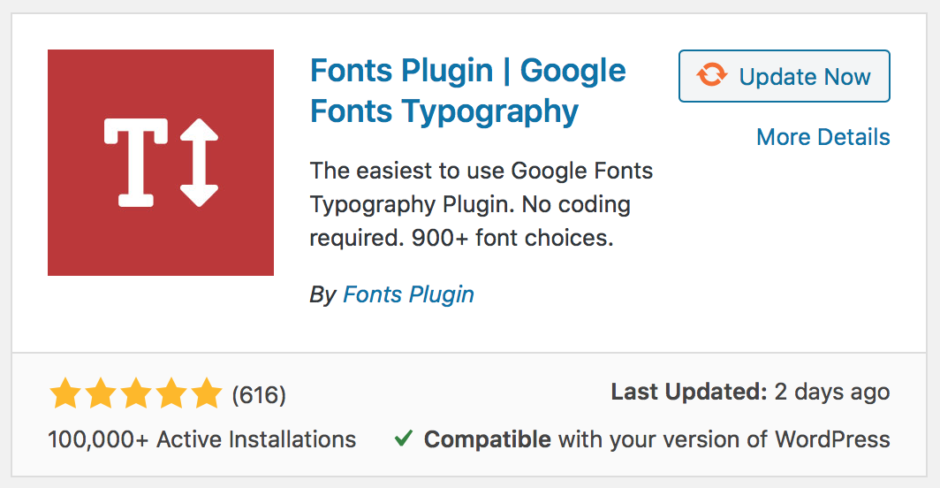Click the orange update refresh icon
This screenshot has width=940, height=488.
pos(712,76)
